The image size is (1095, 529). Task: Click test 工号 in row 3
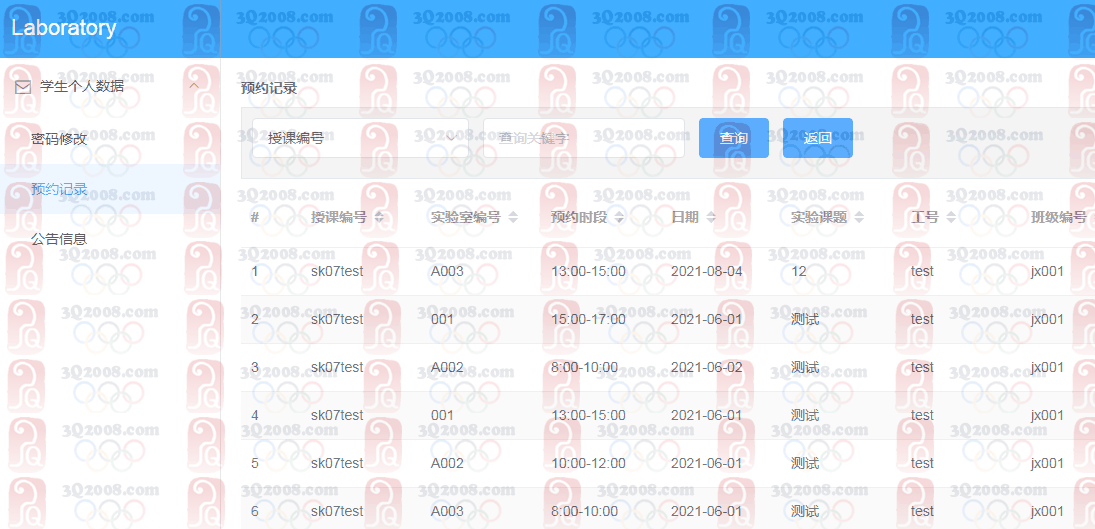[x=923, y=367]
